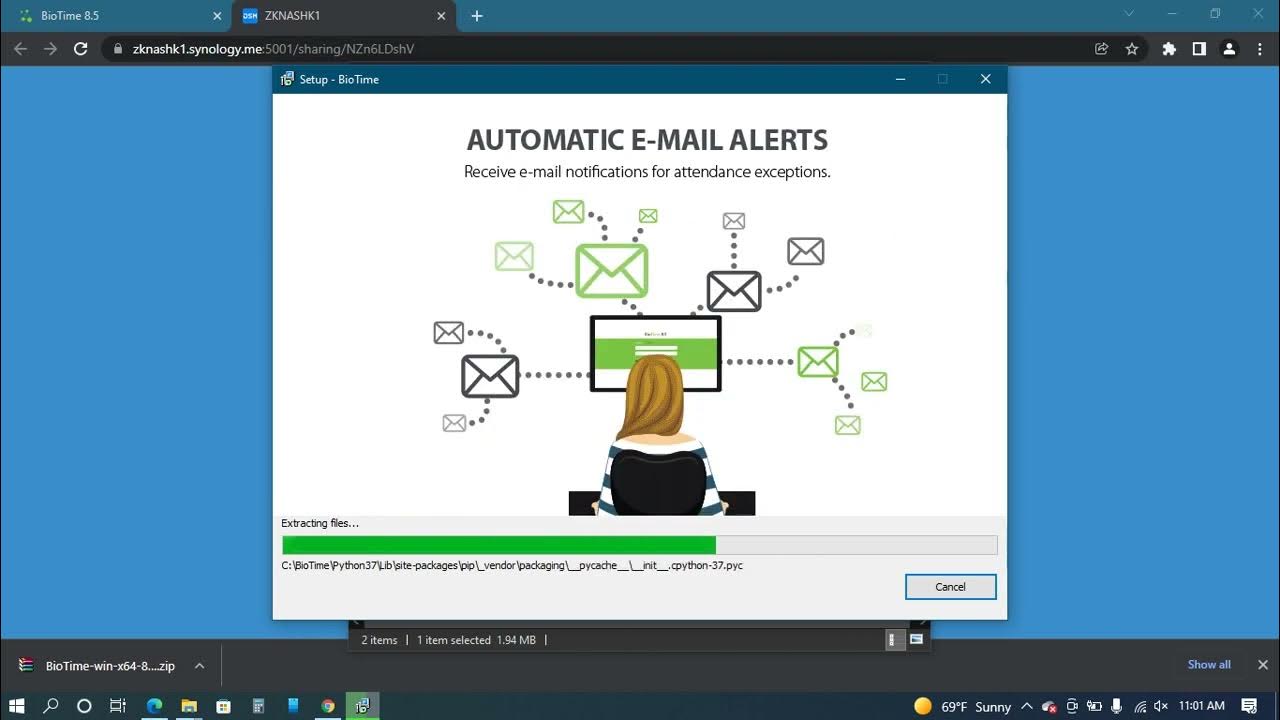Open Chrome tab search chevron
1280x720 pixels.
(1130, 14)
